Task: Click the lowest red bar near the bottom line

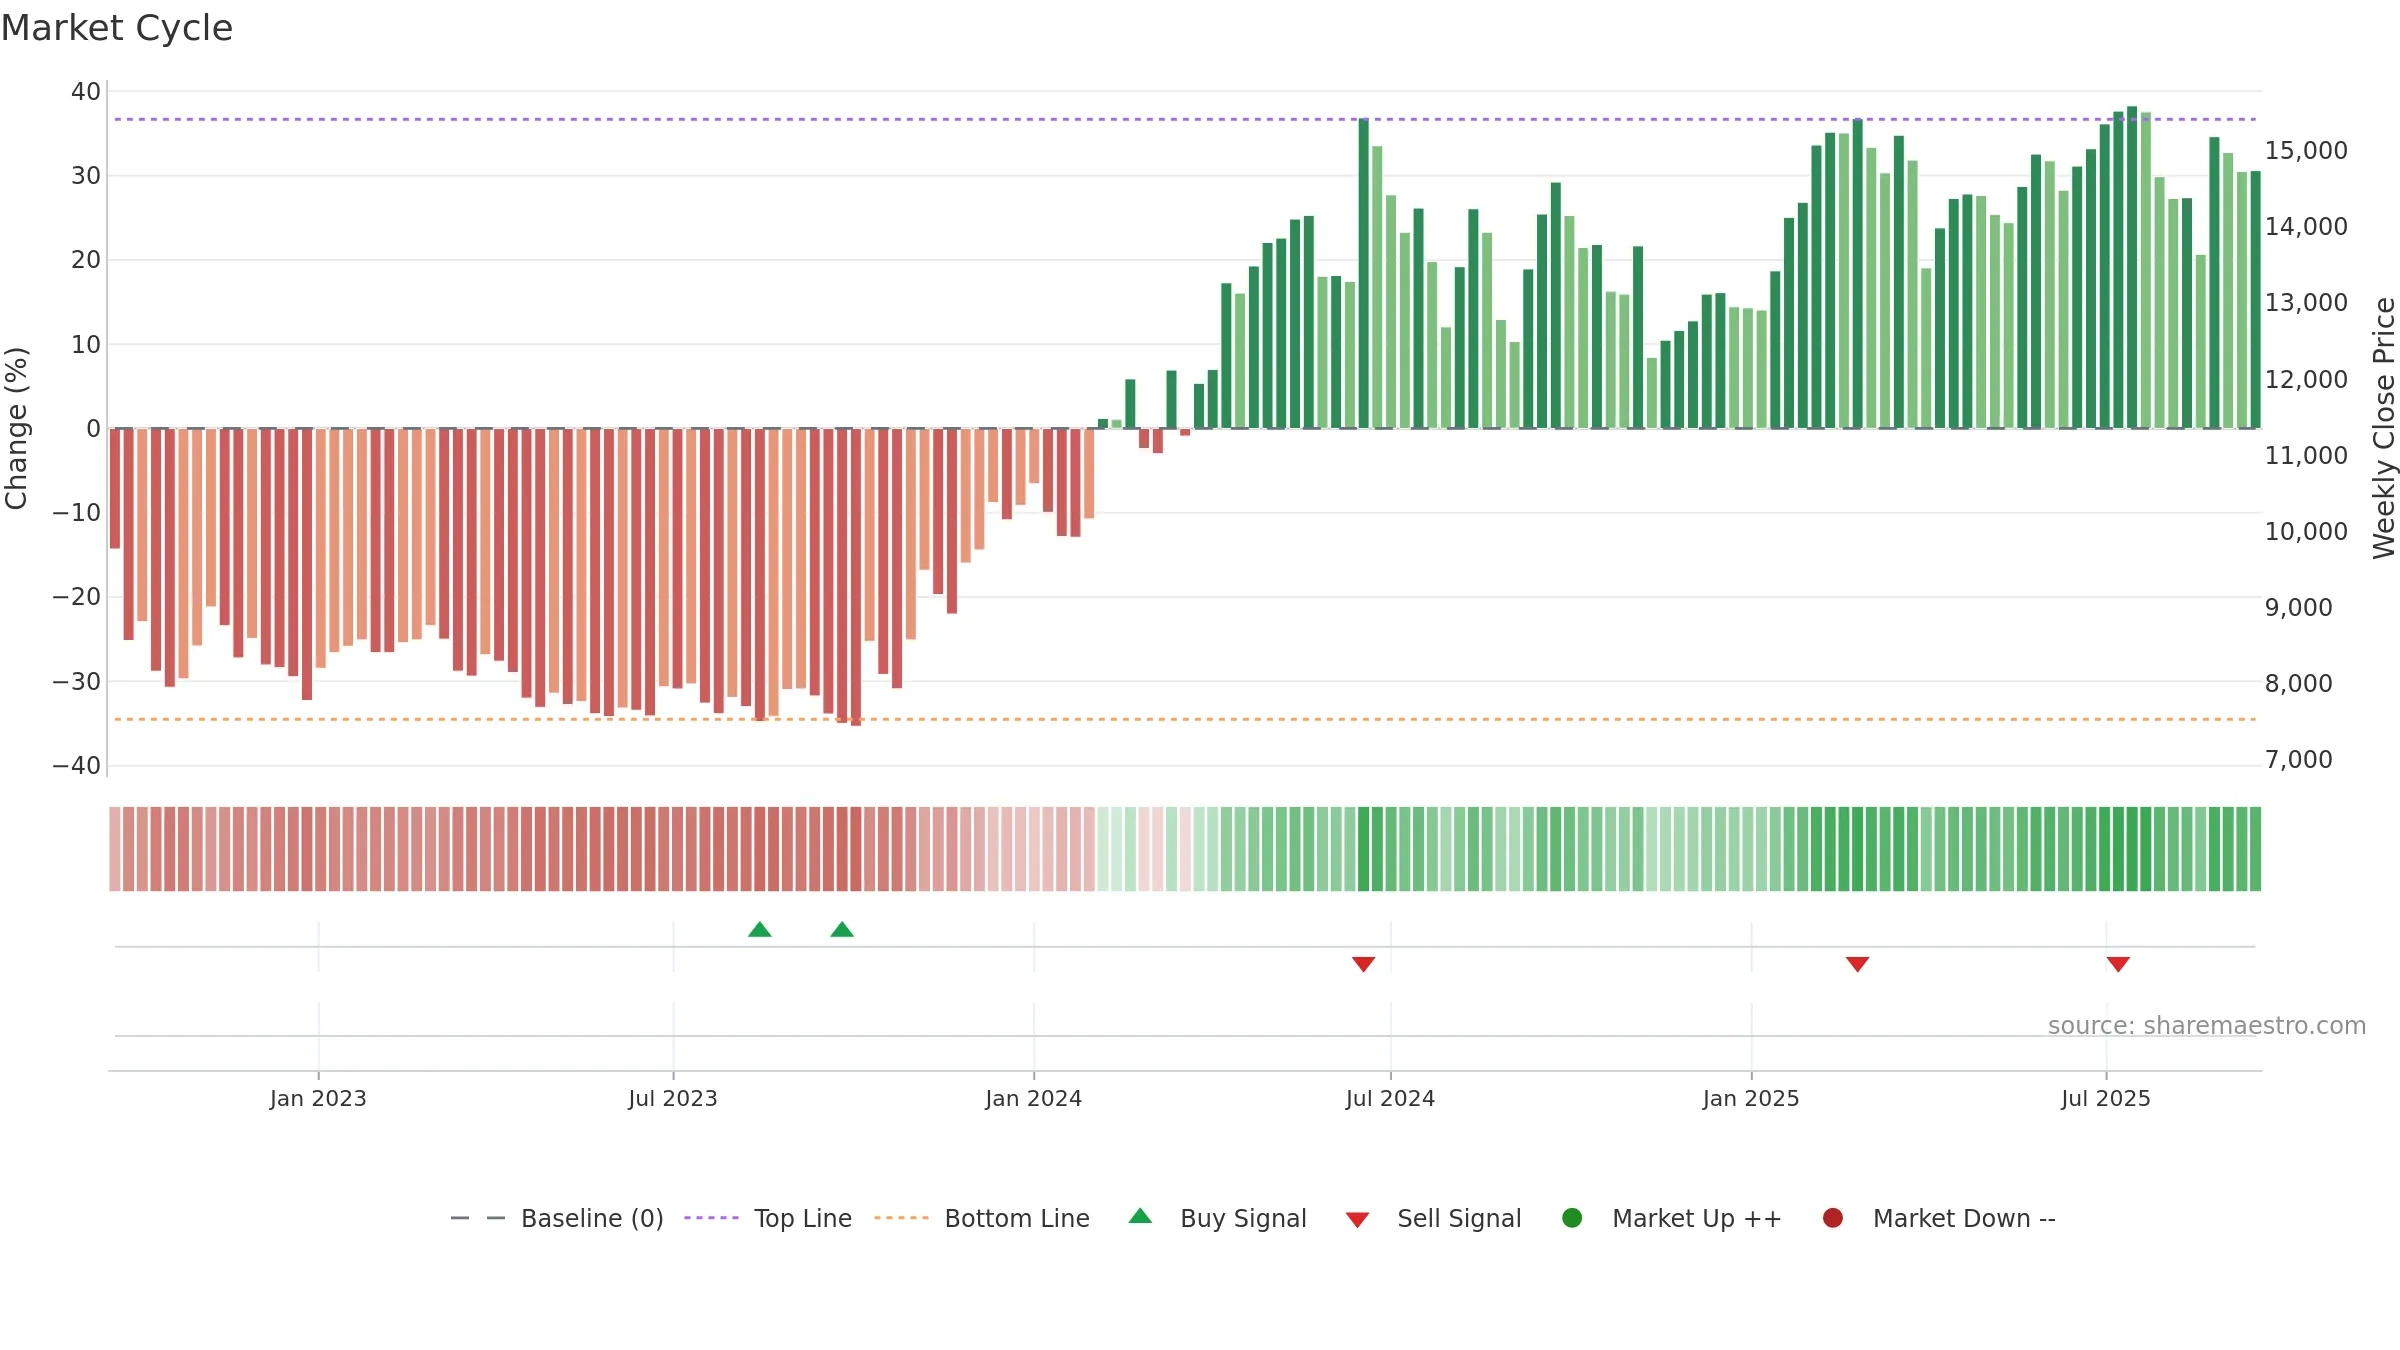Action: pyautogui.click(x=856, y=577)
